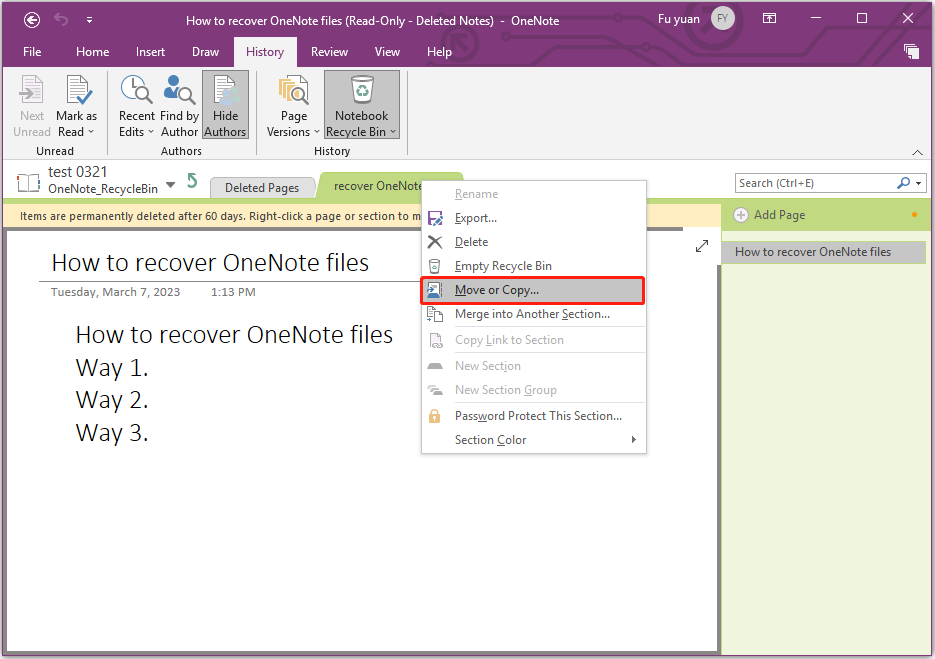Click the Export disk icon in menu
Screen dimensions: 935x659
click(x=435, y=218)
